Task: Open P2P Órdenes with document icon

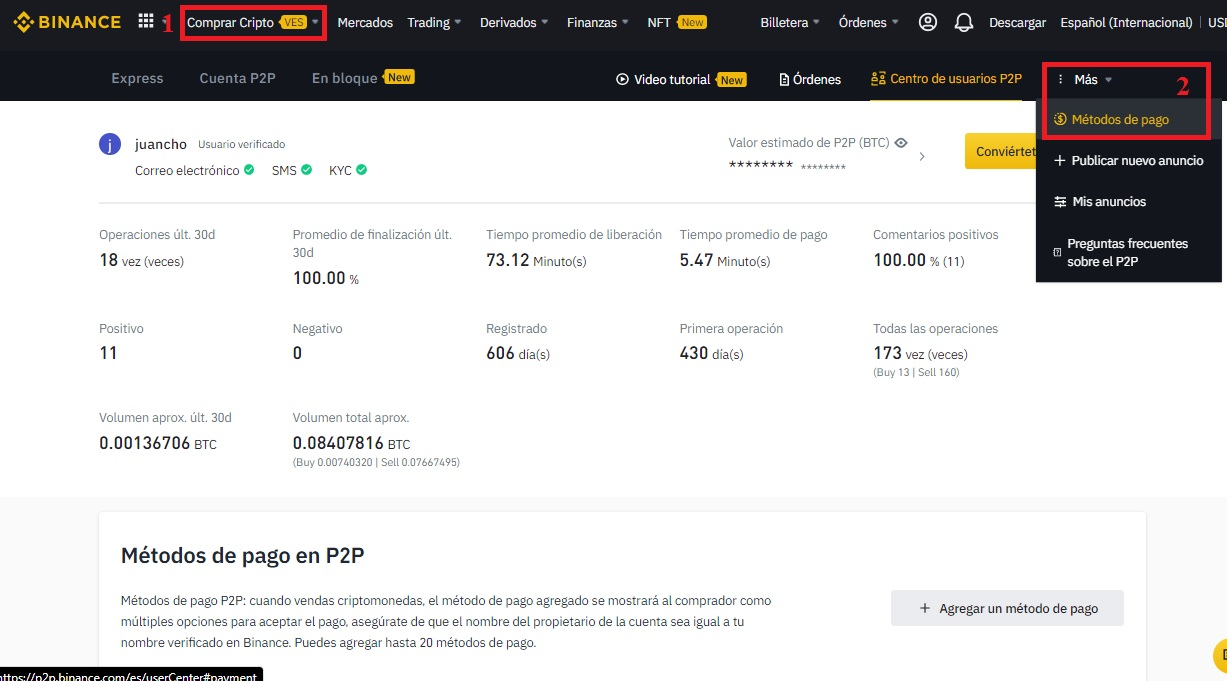Action: [810, 79]
